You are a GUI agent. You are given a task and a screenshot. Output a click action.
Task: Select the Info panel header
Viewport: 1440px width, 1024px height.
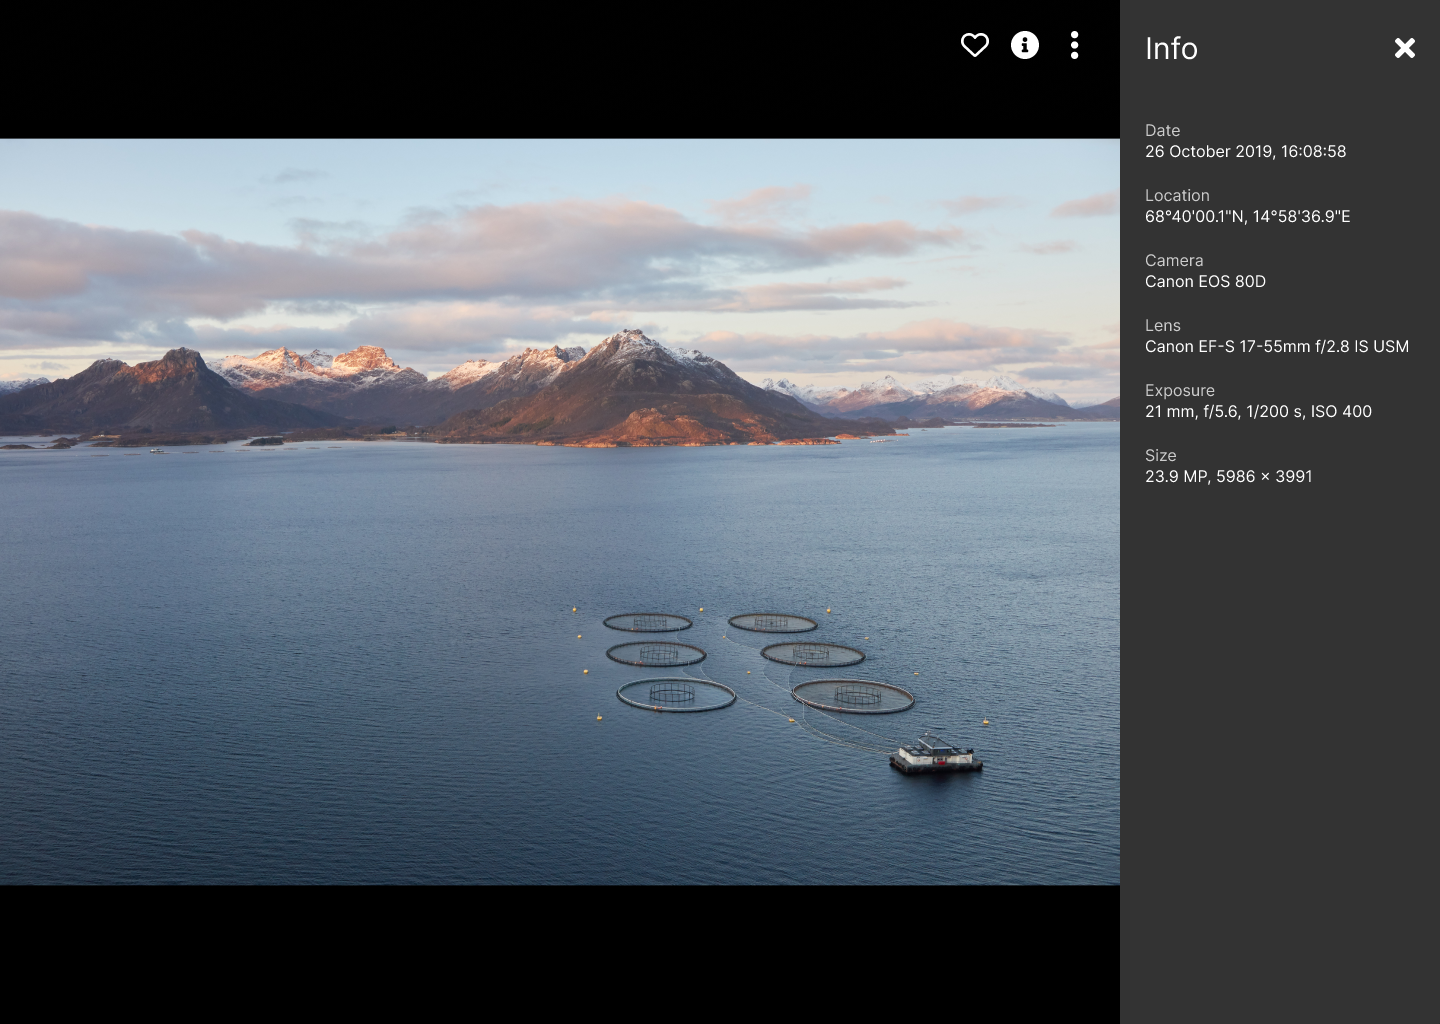pyautogui.click(x=1171, y=48)
